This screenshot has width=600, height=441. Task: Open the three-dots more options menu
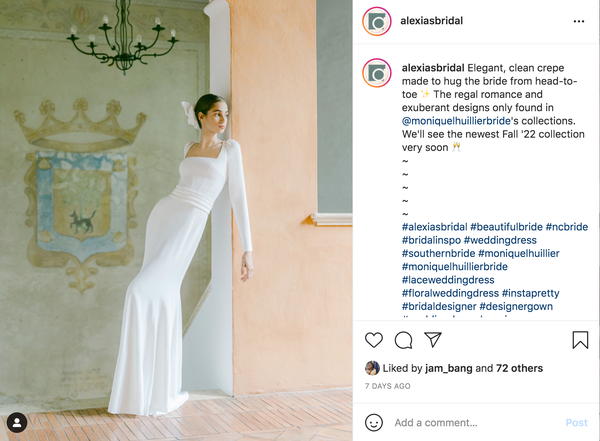point(579,21)
